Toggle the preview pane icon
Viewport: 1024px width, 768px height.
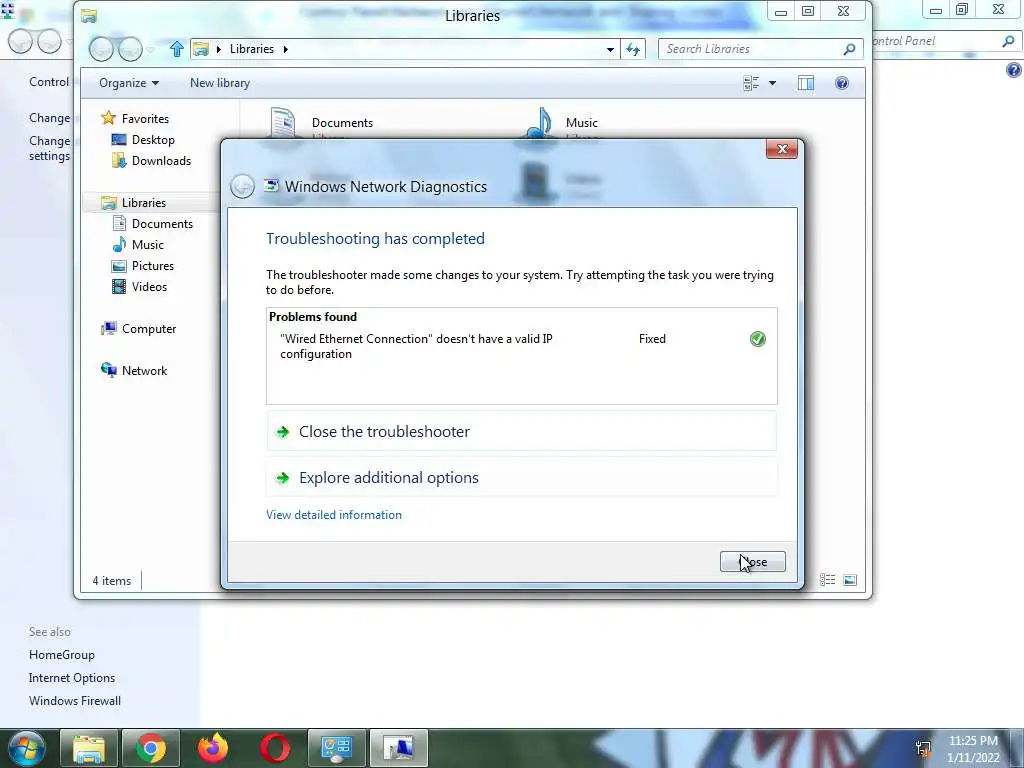806,83
